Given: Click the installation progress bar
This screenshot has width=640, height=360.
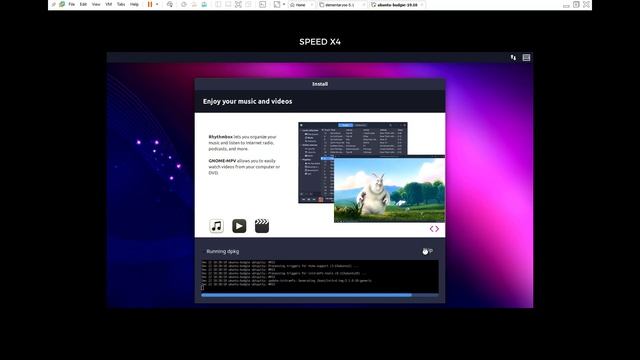Looking at the screenshot, I should coord(320,295).
